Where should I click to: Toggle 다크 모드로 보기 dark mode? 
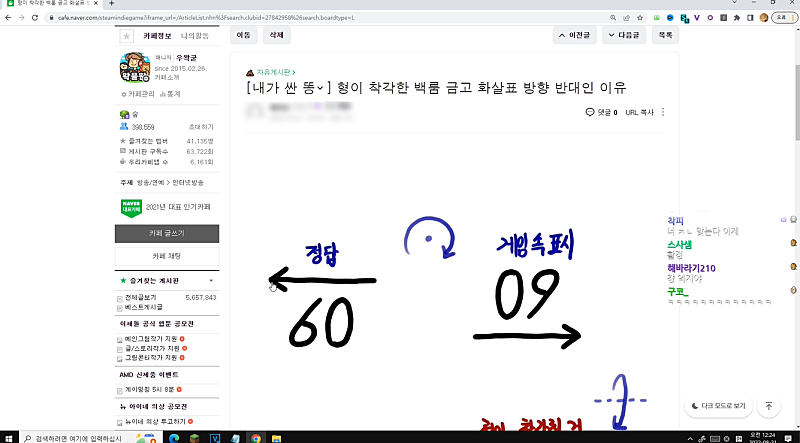click(x=718, y=406)
